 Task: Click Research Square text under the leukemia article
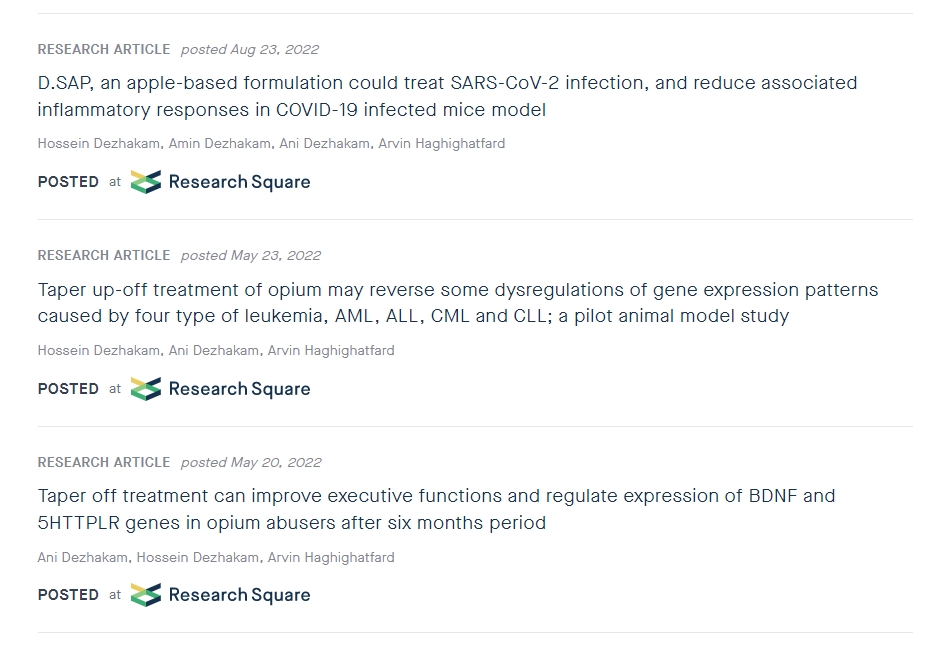(239, 389)
